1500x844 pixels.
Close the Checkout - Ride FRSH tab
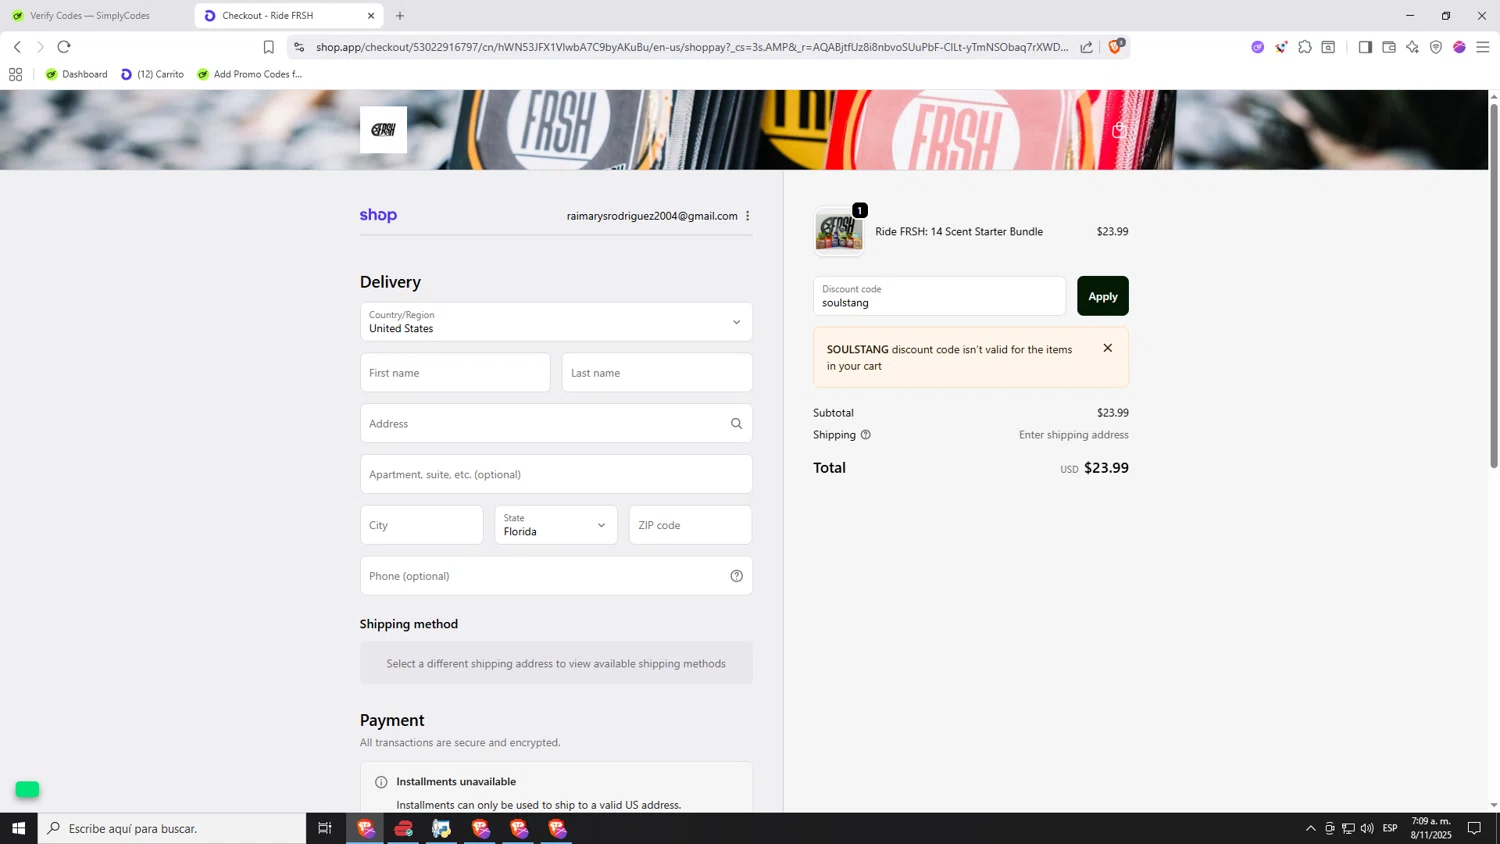click(371, 16)
